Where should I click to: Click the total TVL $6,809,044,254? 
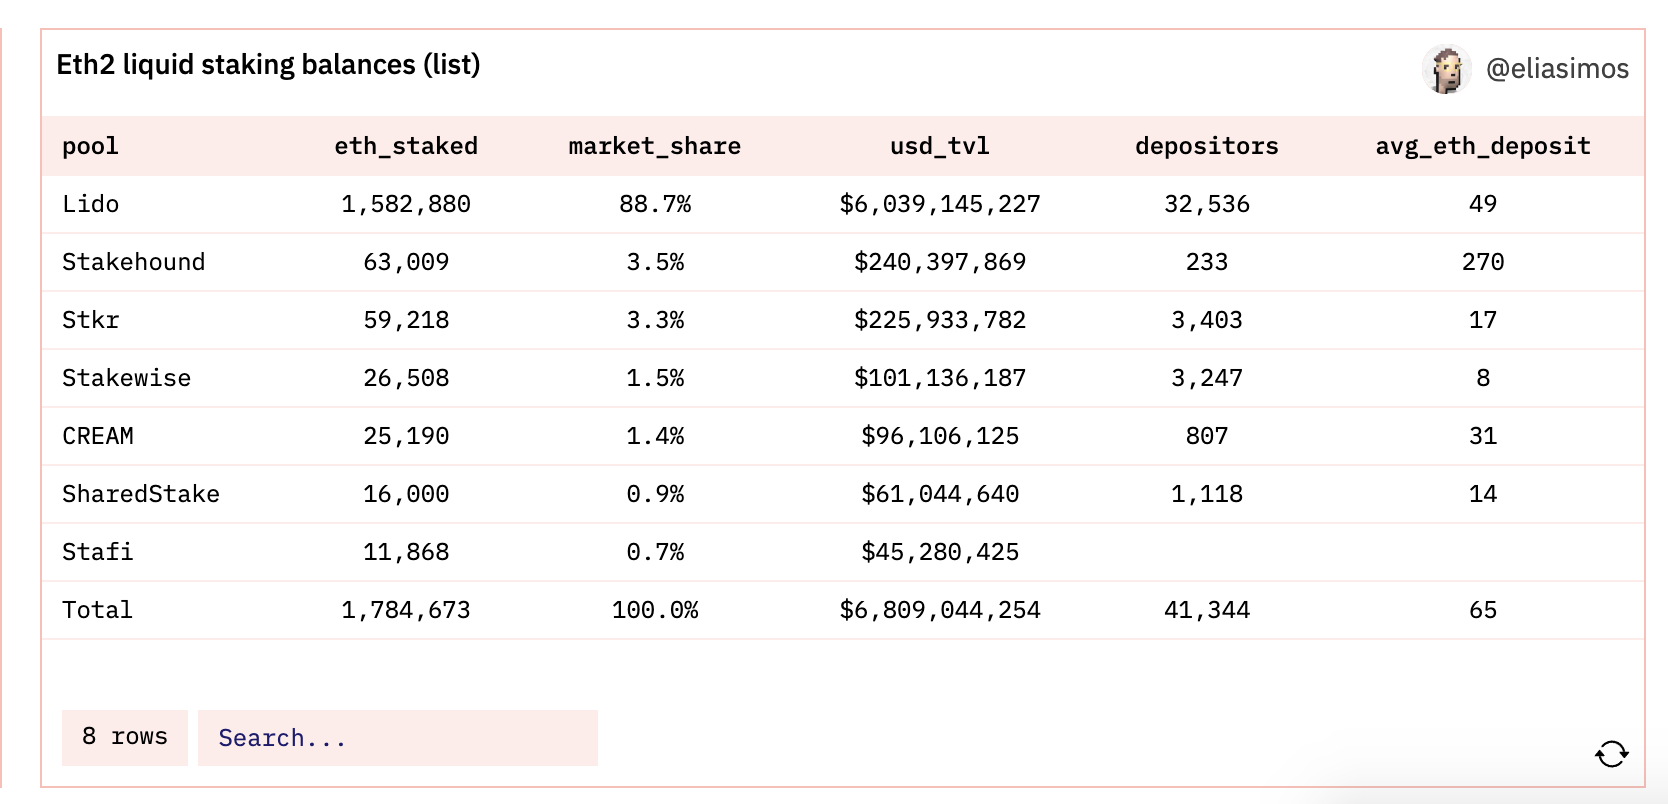[940, 610]
